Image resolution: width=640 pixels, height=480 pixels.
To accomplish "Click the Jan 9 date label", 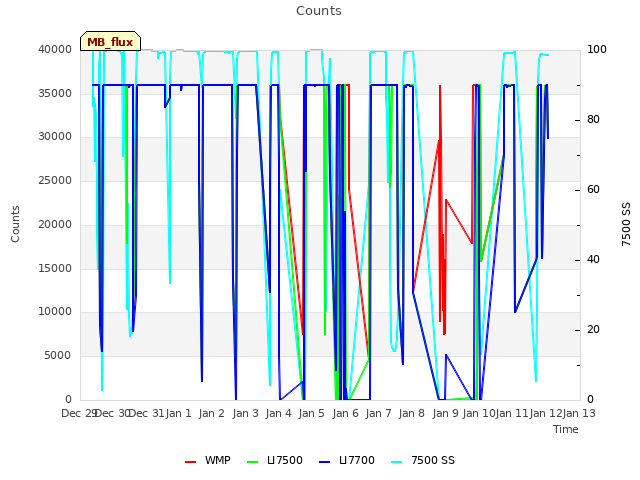I will [x=446, y=413].
